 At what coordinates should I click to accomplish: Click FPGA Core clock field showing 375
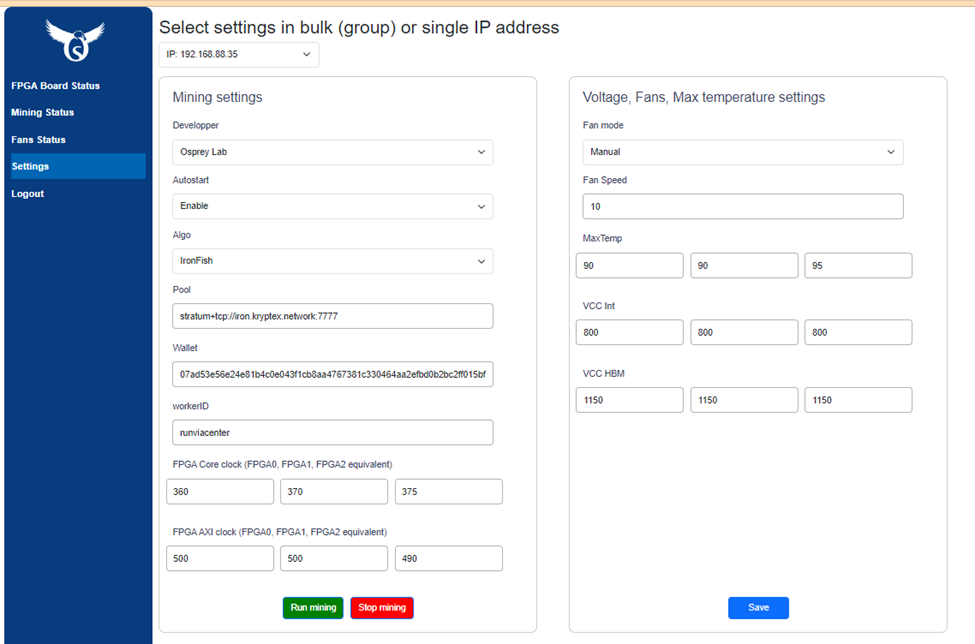[x=448, y=492]
